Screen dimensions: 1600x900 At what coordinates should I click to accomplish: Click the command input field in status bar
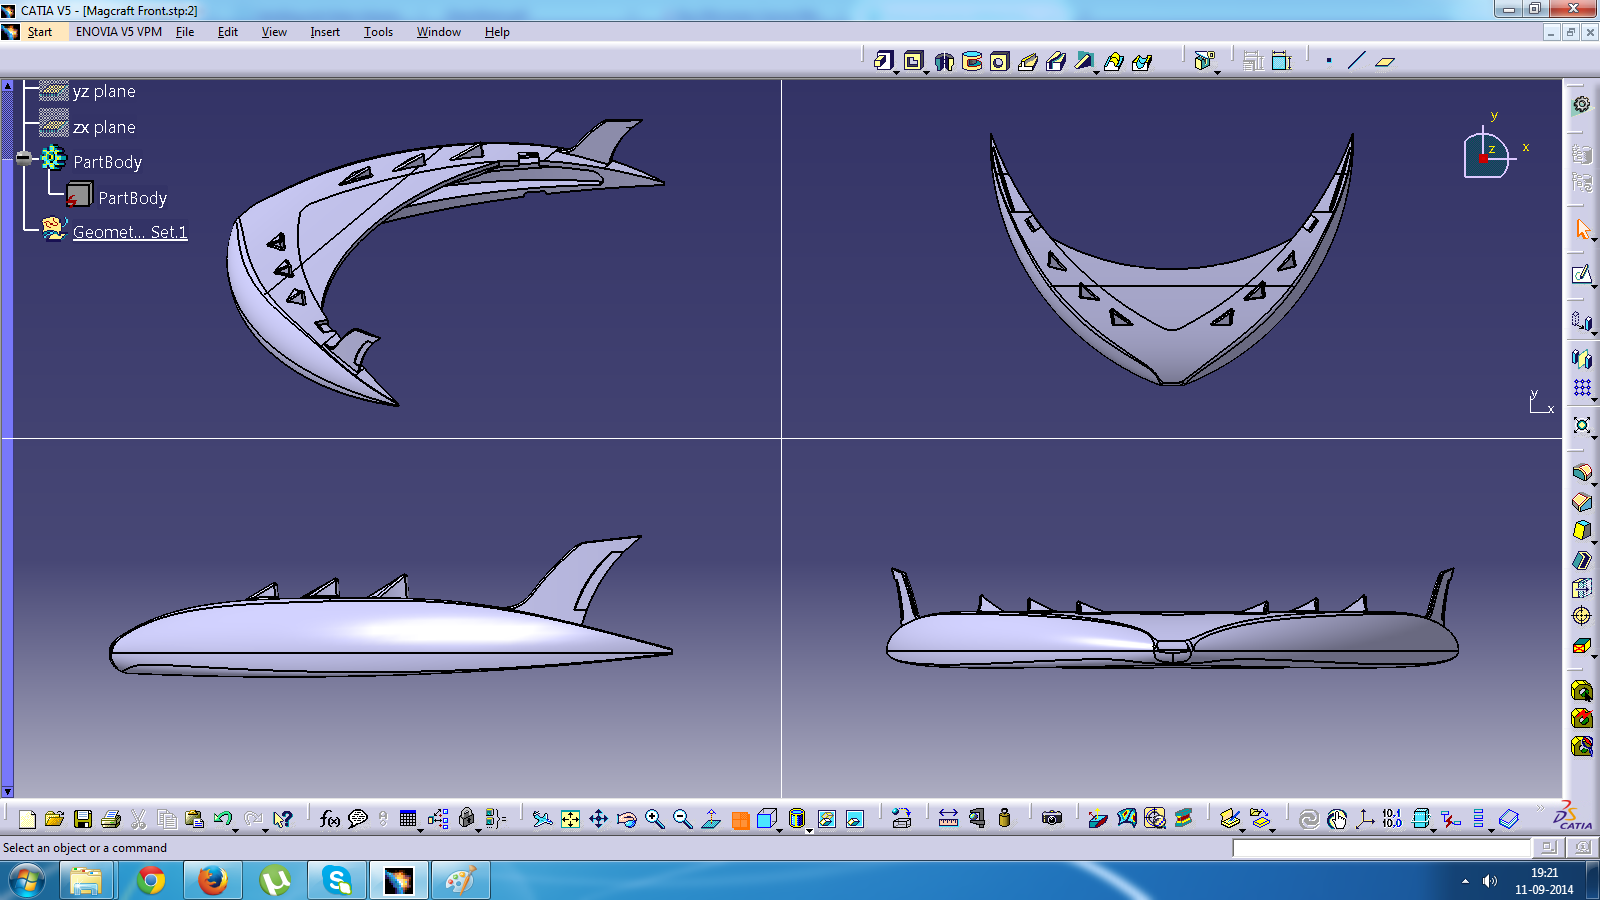click(1381, 848)
